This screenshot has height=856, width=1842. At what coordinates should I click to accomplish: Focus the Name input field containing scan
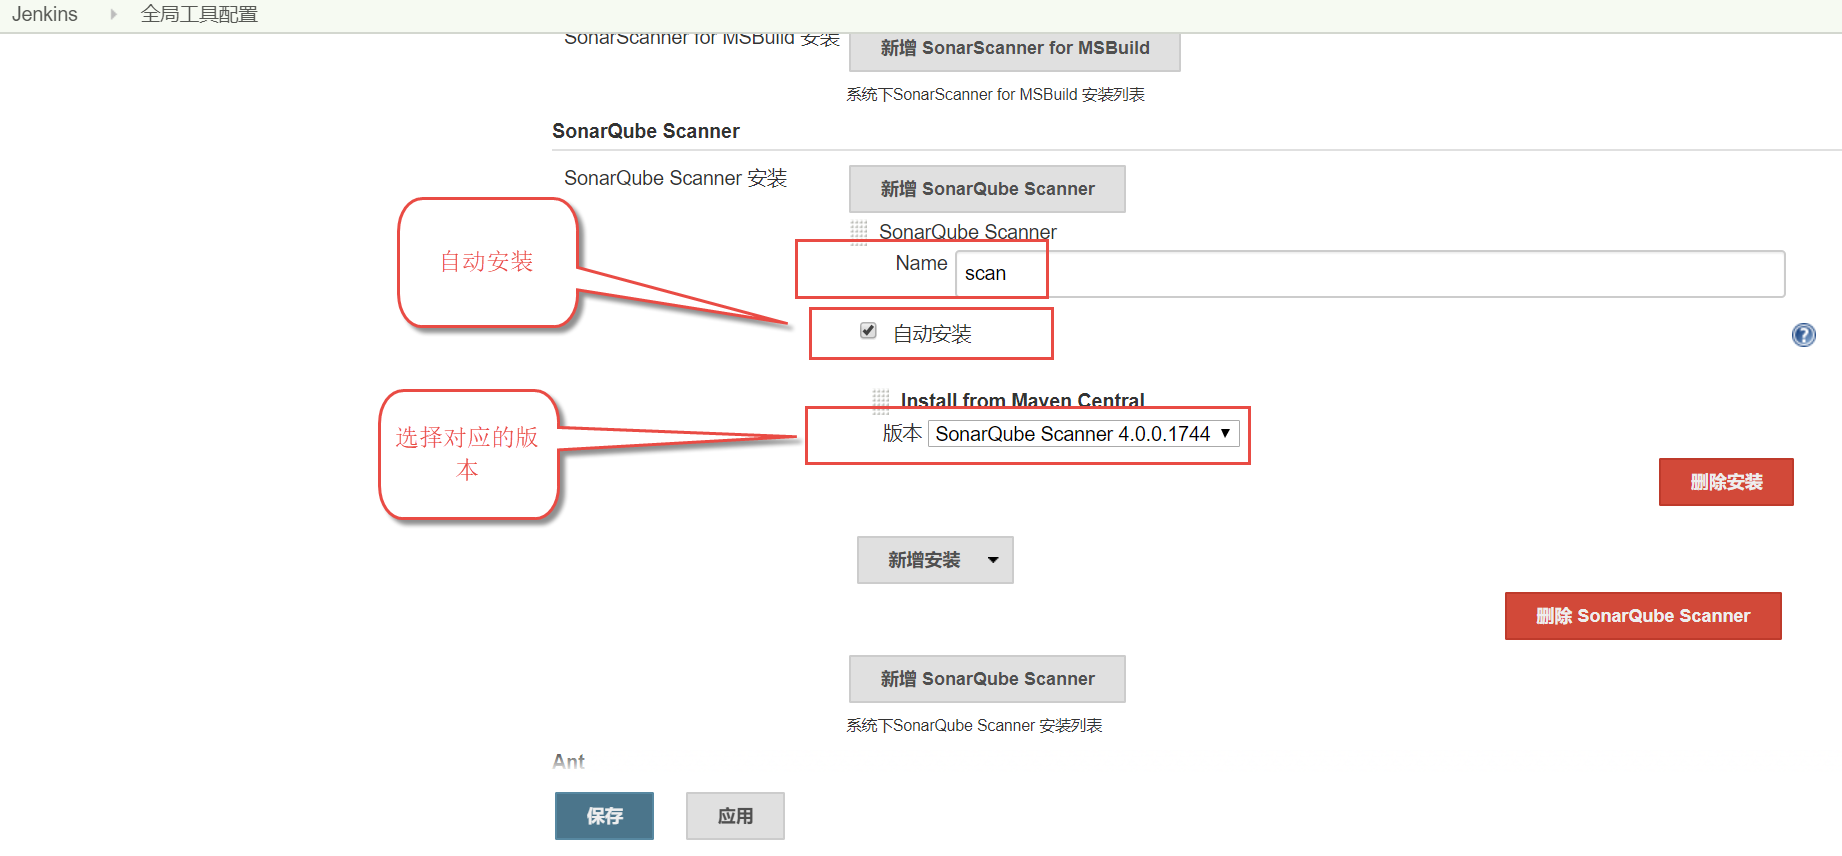coord(1370,274)
